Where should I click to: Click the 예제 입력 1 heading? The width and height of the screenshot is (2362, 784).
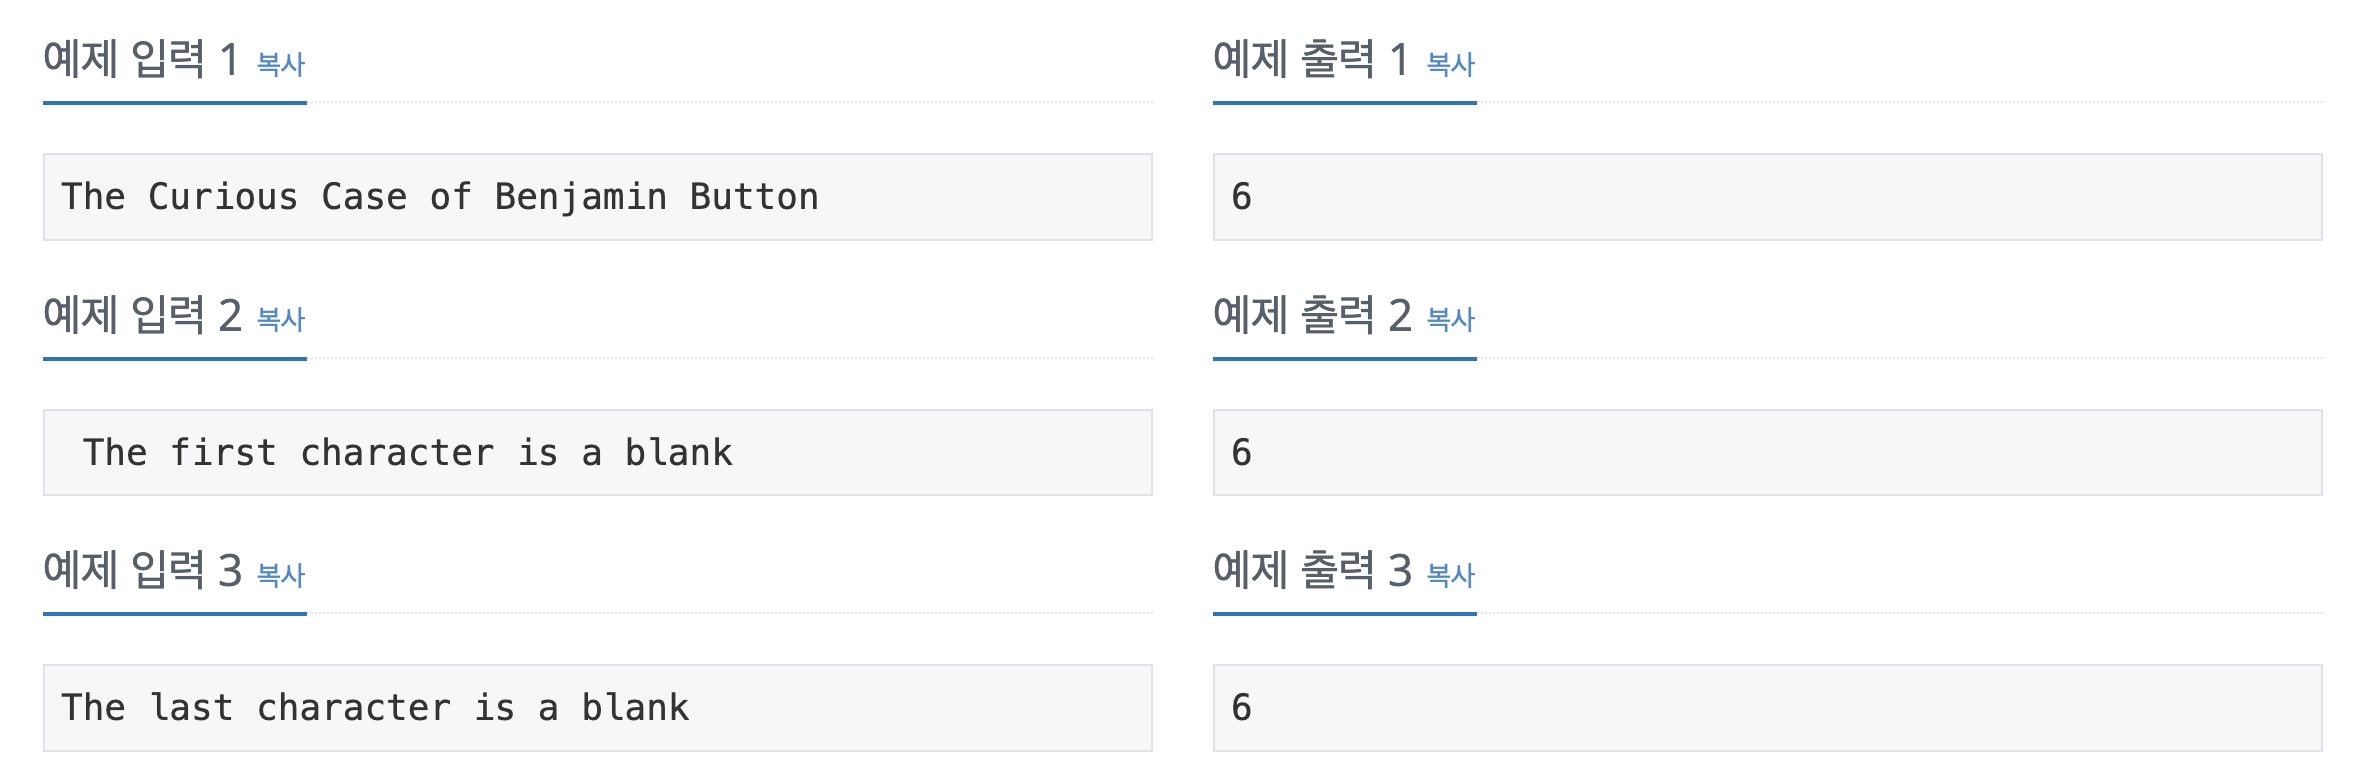(x=140, y=60)
